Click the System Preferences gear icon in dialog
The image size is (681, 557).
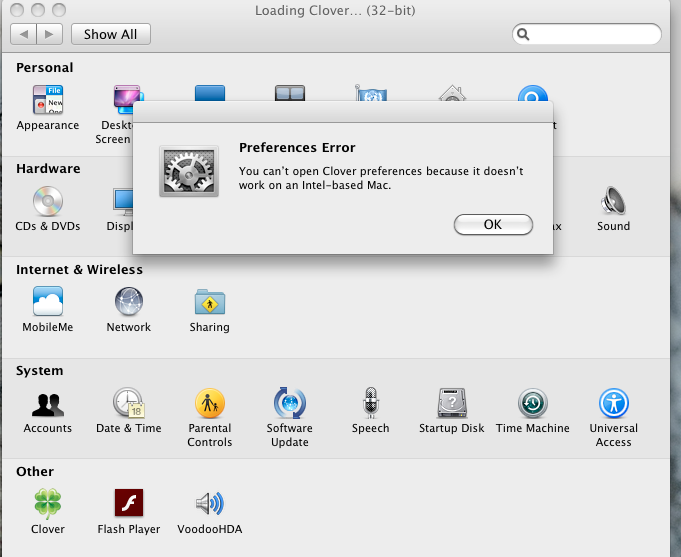pyautogui.click(x=189, y=171)
